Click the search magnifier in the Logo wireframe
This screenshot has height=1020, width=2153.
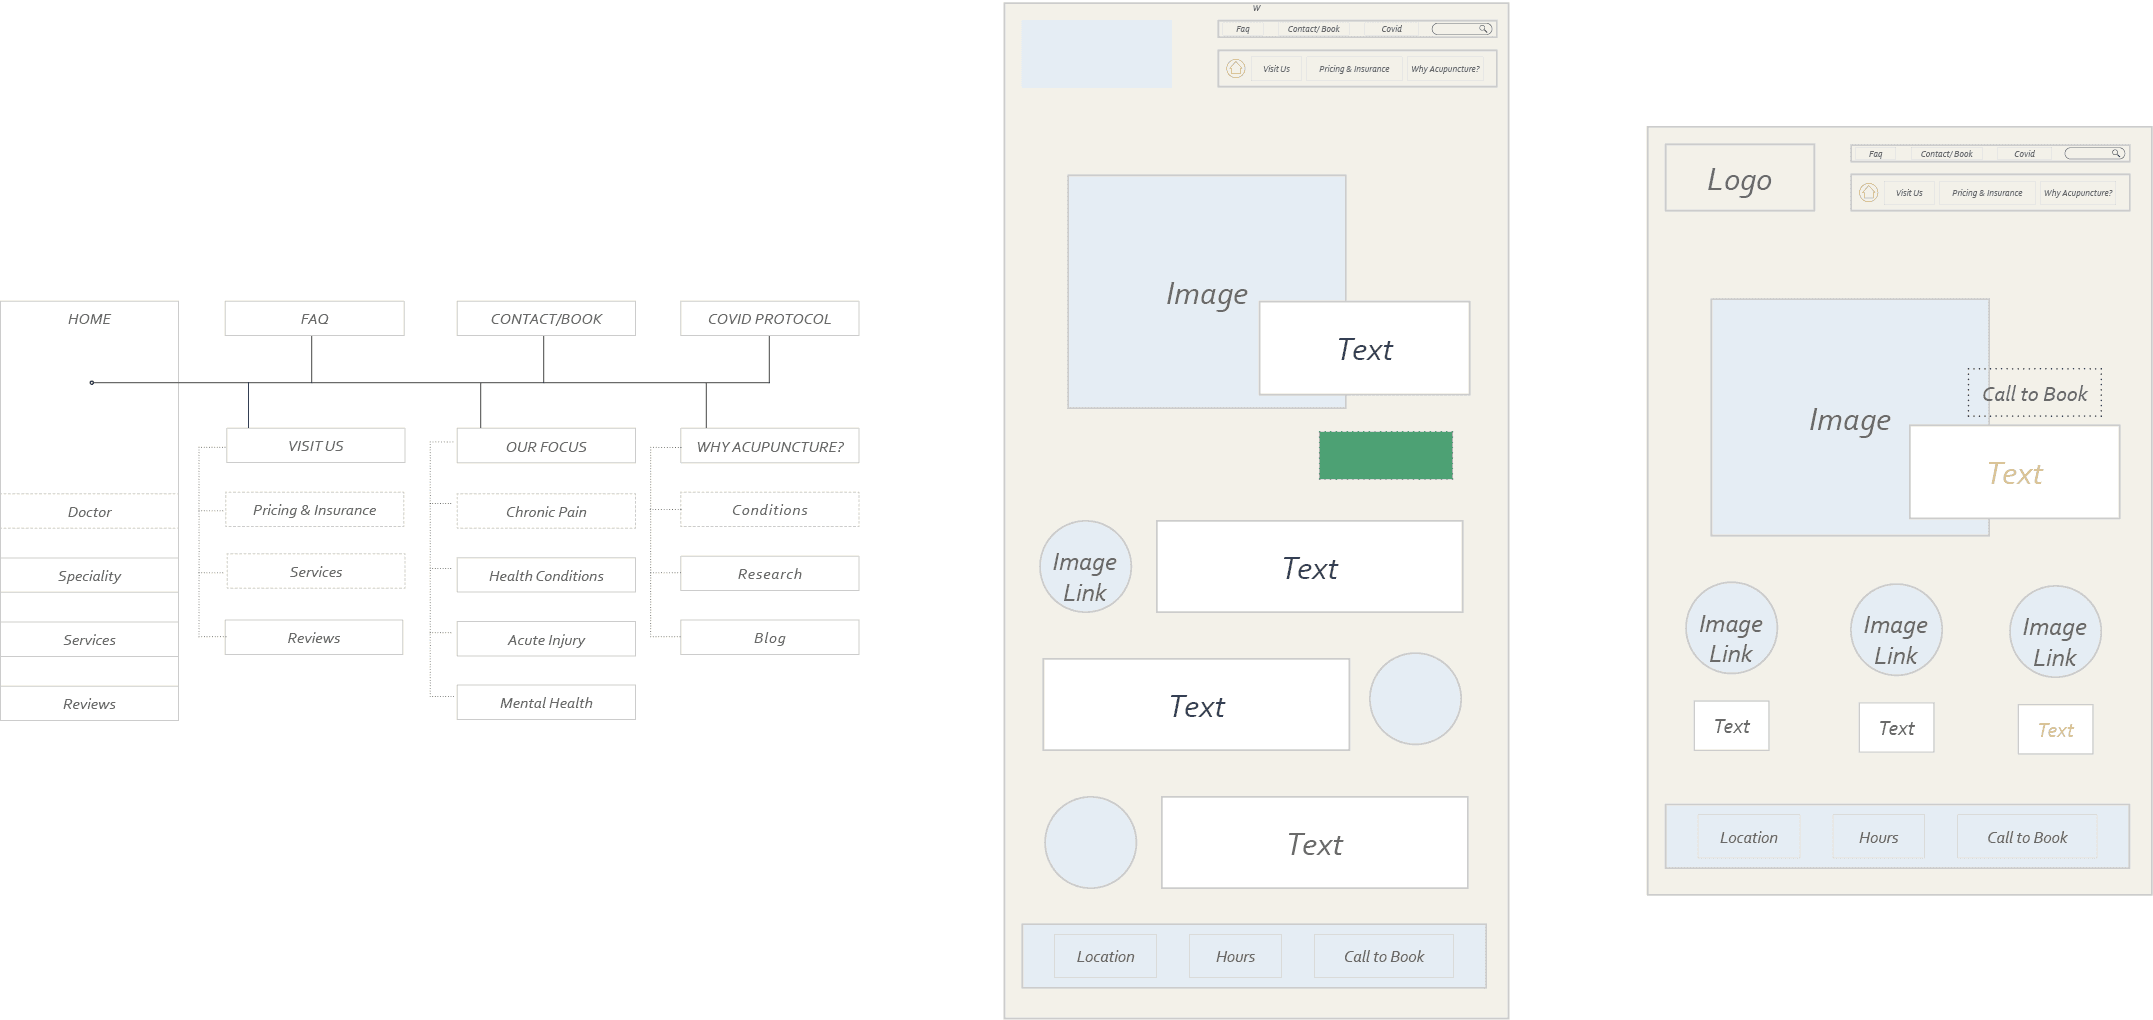coord(2117,153)
